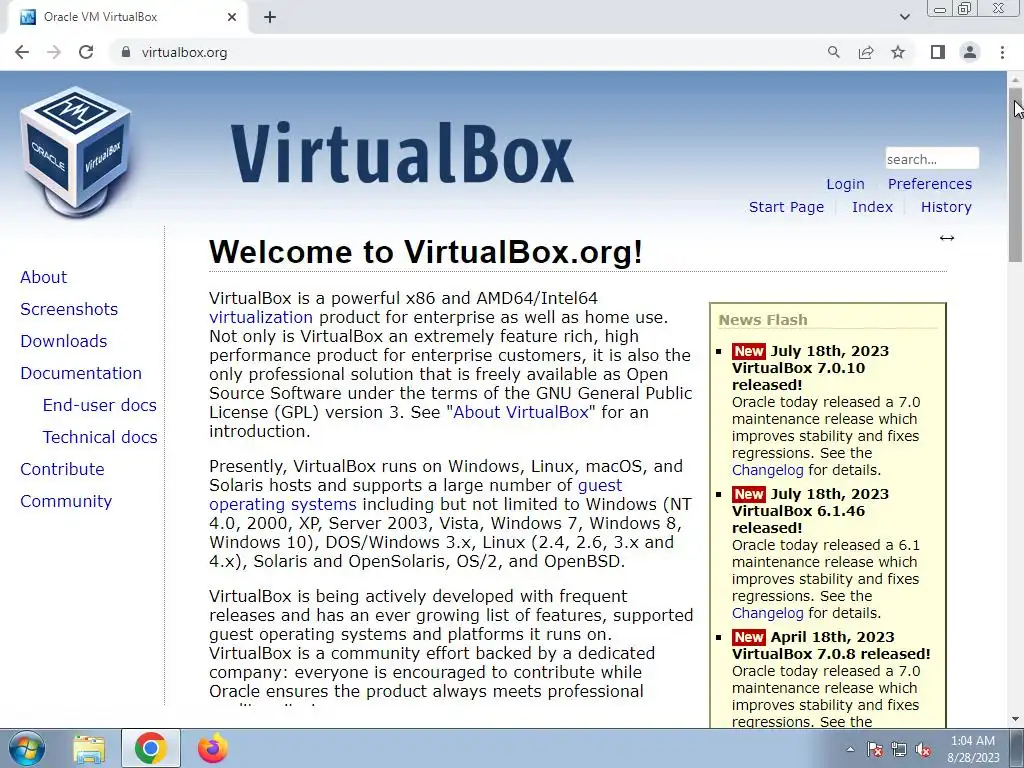Open Screenshots in the sidebar
The width and height of the screenshot is (1024, 768).
pos(69,309)
